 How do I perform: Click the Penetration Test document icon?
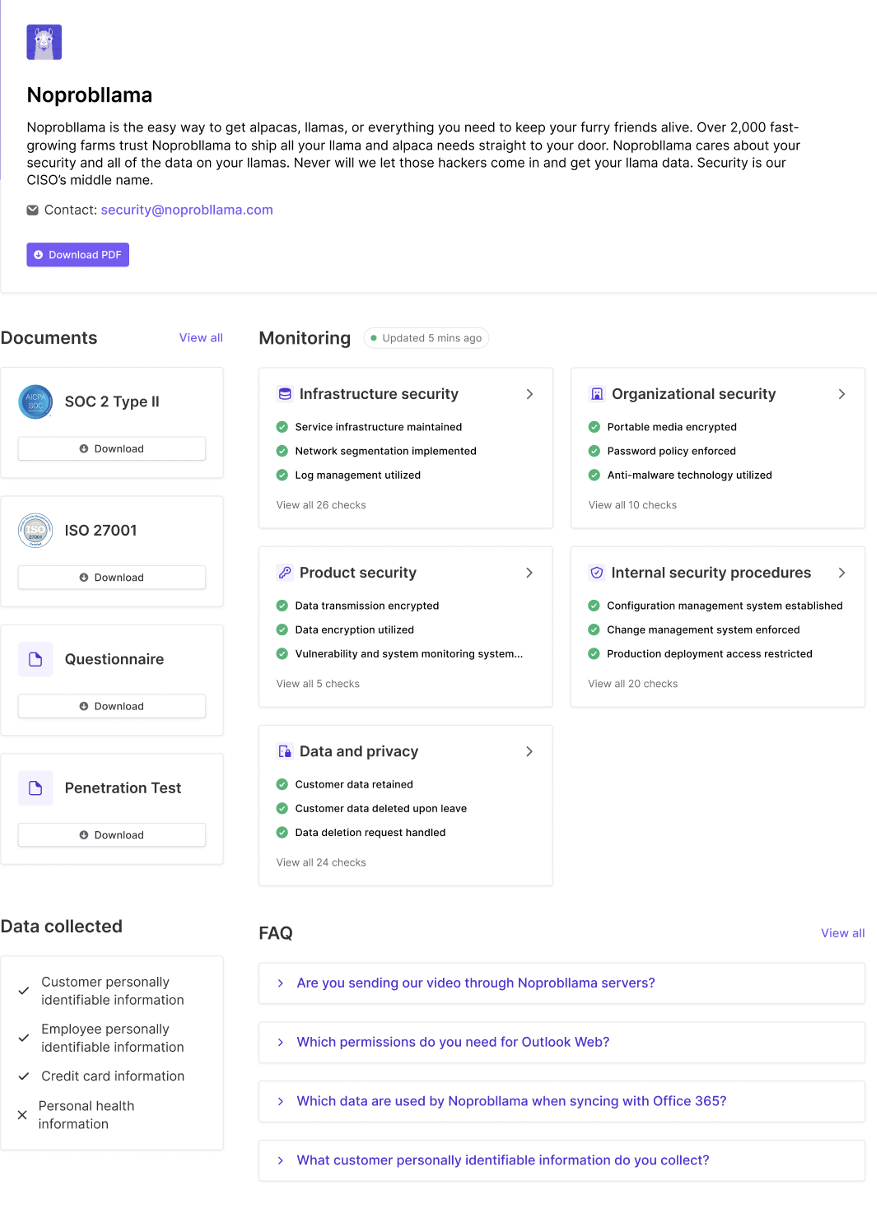click(36, 789)
